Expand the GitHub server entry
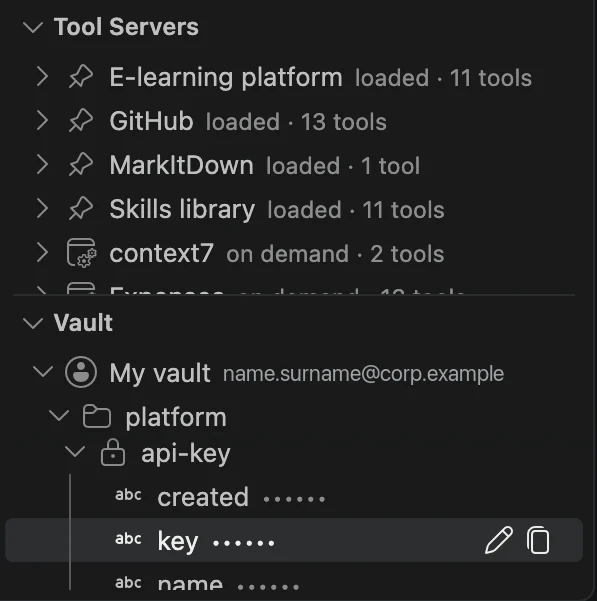This screenshot has width=597, height=601. click(43, 120)
